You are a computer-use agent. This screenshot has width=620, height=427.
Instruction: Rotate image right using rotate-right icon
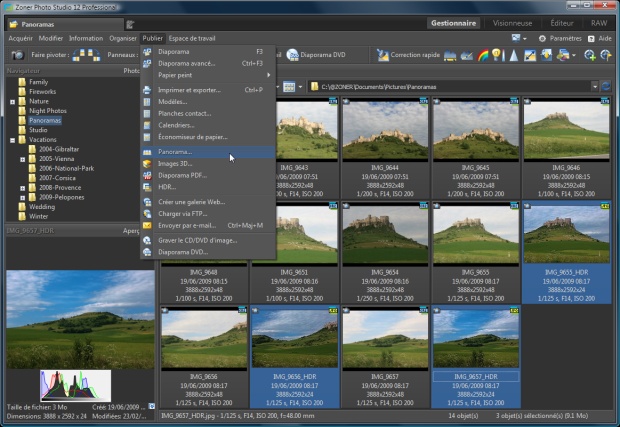(x=94, y=55)
